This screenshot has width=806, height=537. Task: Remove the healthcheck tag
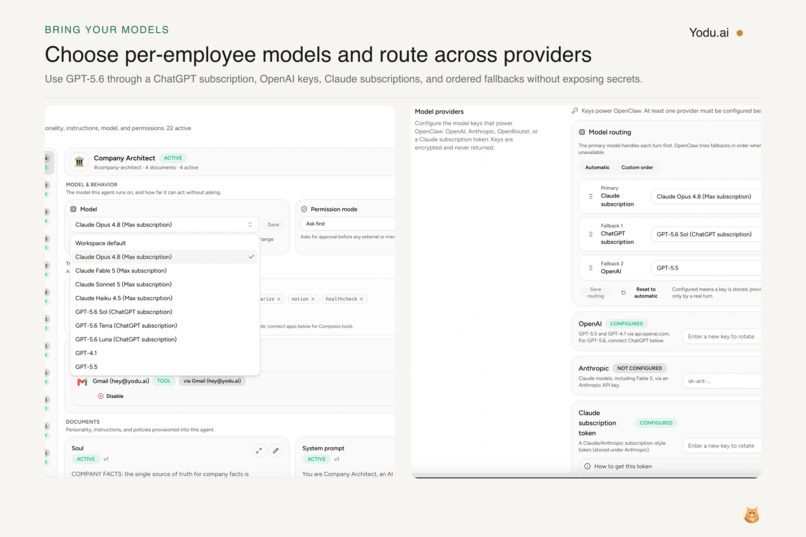click(x=361, y=299)
